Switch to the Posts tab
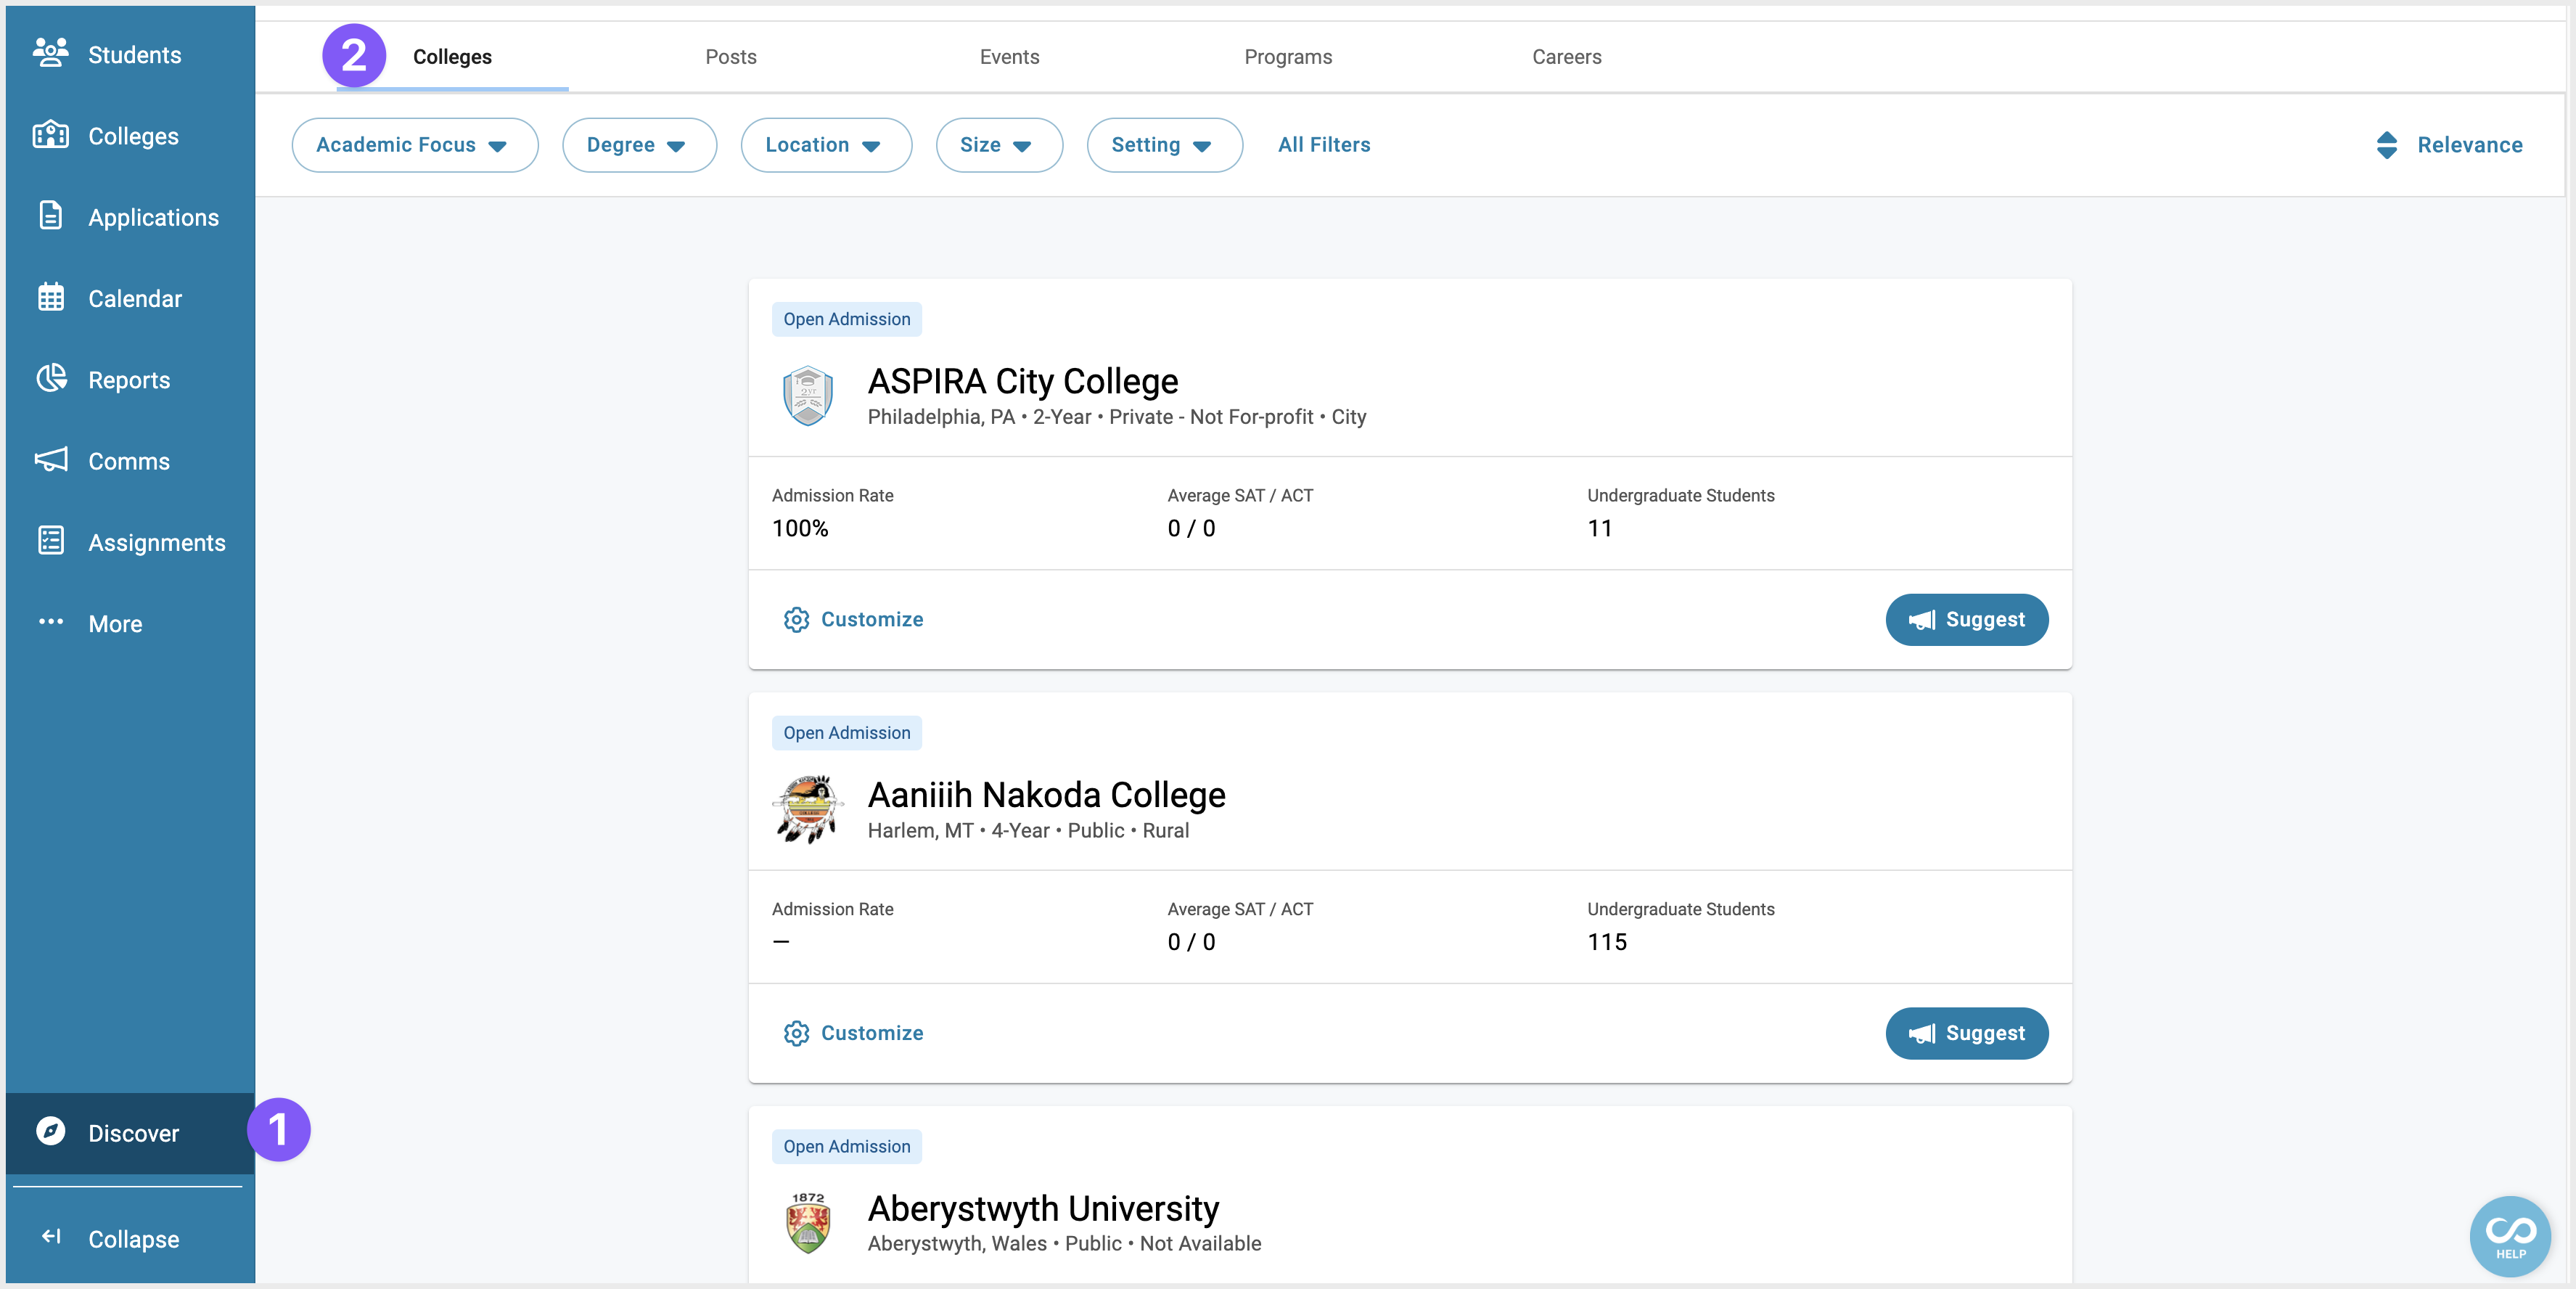Screen dimensions: 2576x1289 coord(731,57)
